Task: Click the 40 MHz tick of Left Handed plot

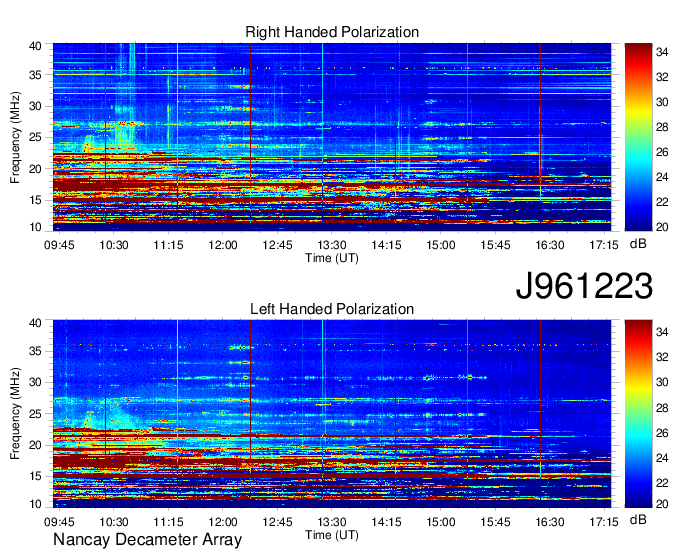Action: pos(35,323)
